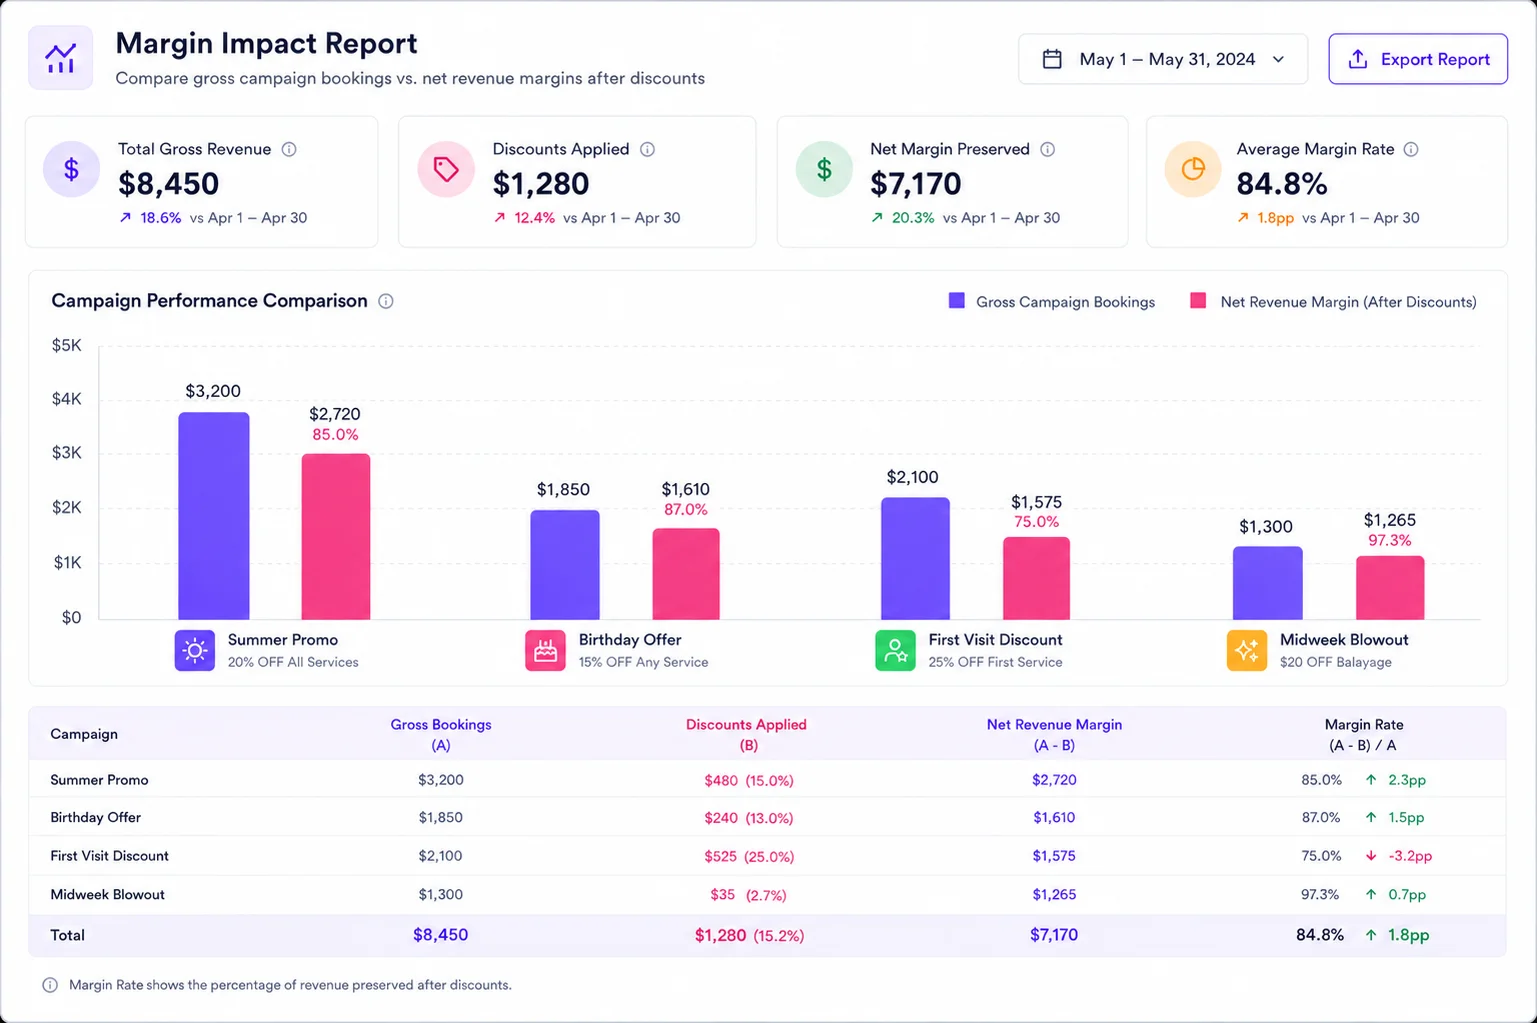Click the purple Gross Campaign Bookings legend swatch
The width and height of the screenshot is (1537, 1023).
957,301
